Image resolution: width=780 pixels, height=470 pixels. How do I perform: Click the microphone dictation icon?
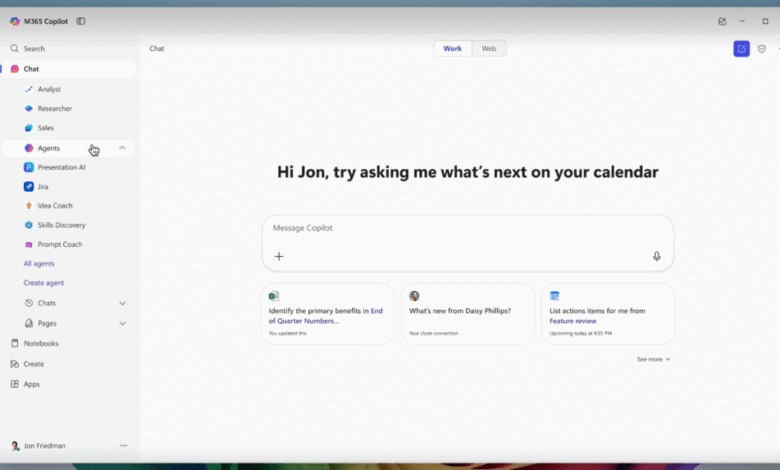[x=657, y=256]
